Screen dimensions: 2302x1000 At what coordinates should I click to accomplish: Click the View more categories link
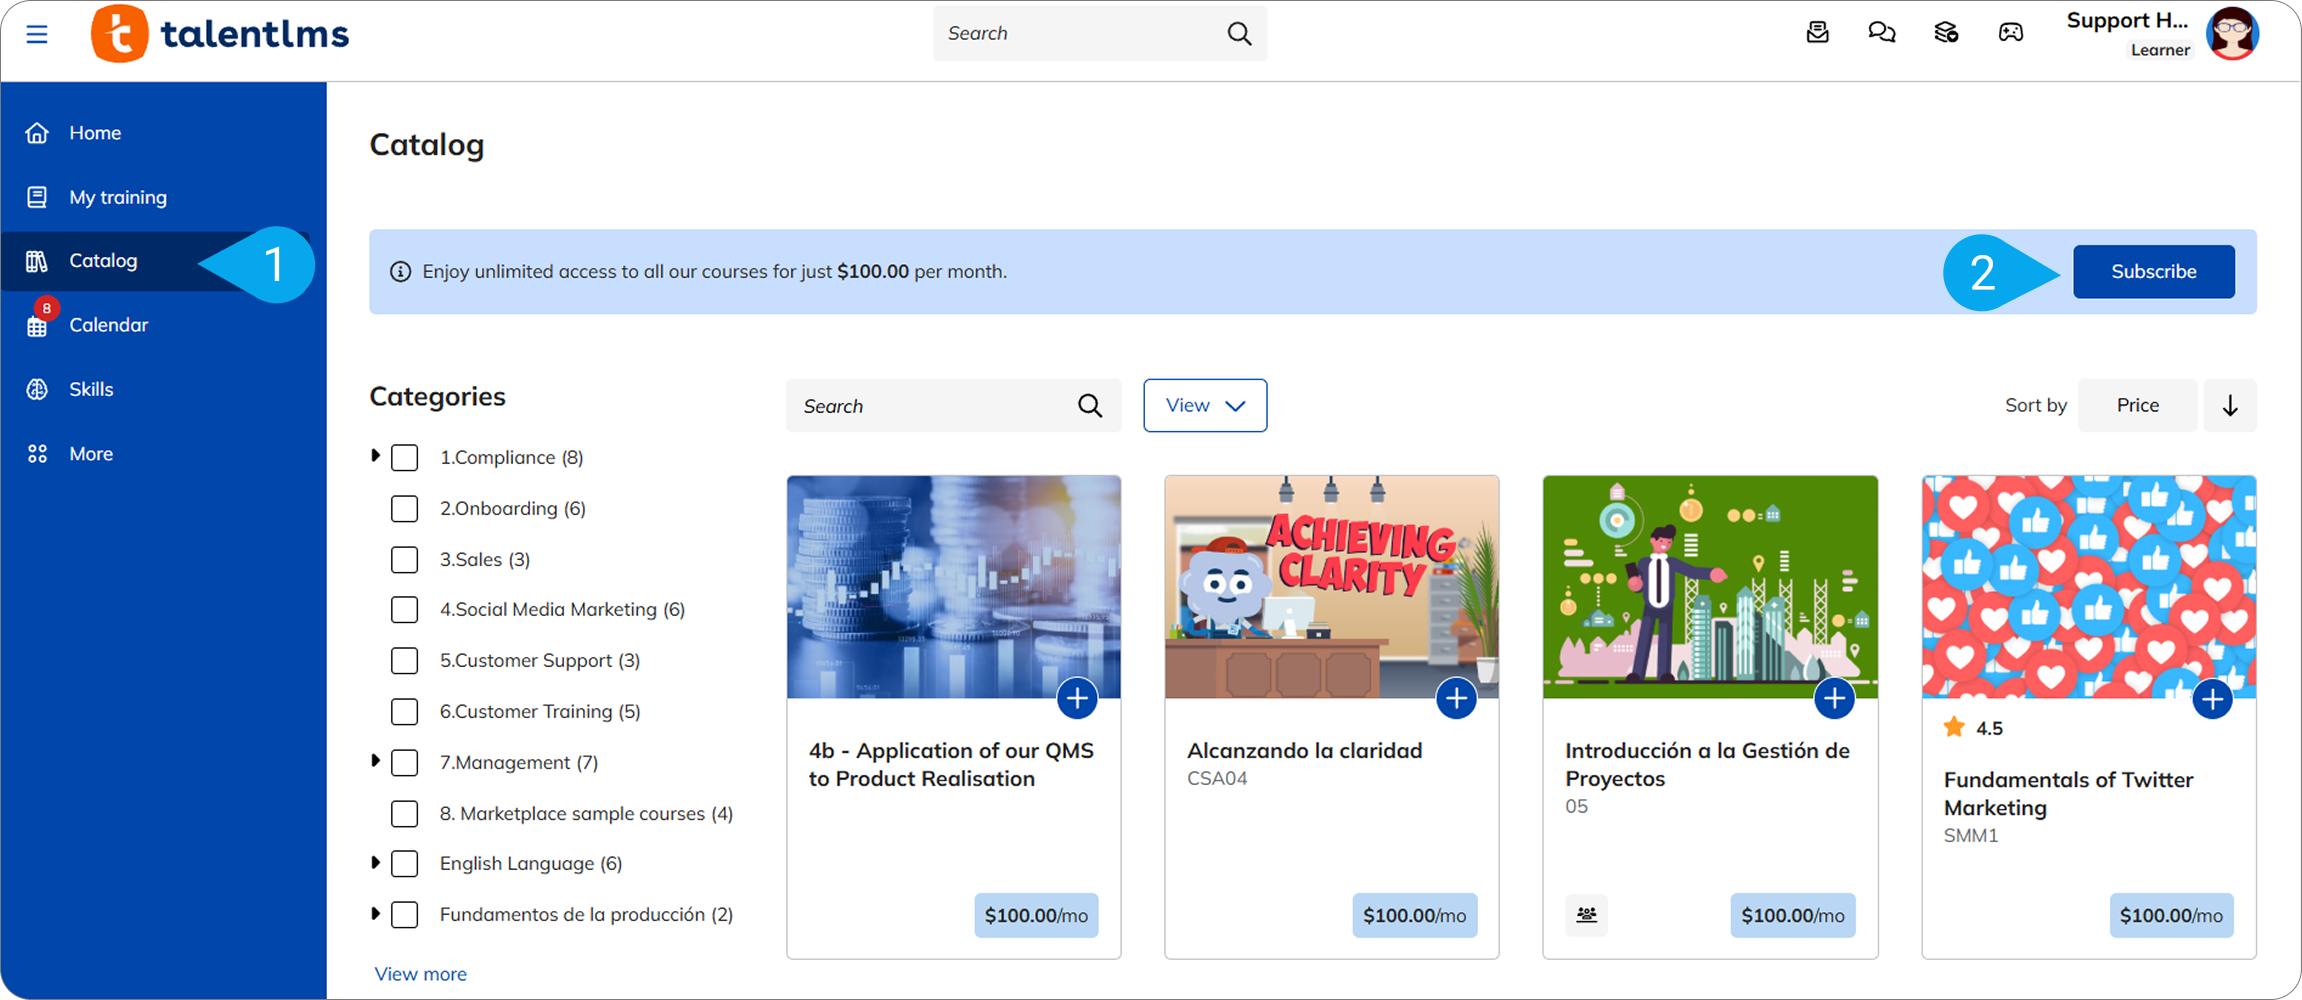pos(420,974)
